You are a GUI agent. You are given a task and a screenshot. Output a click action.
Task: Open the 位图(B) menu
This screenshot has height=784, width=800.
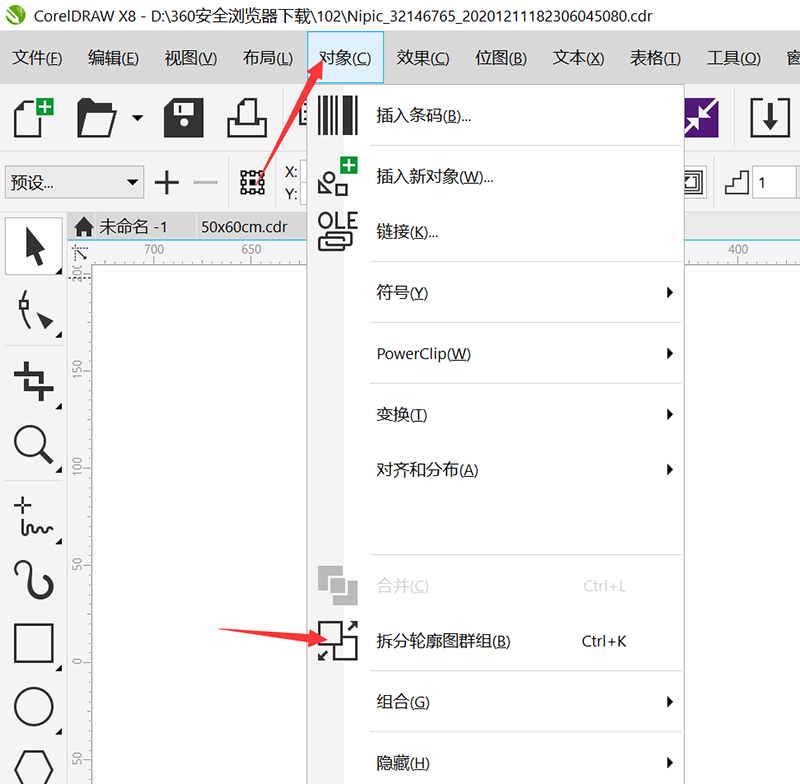pyautogui.click(x=501, y=58)
